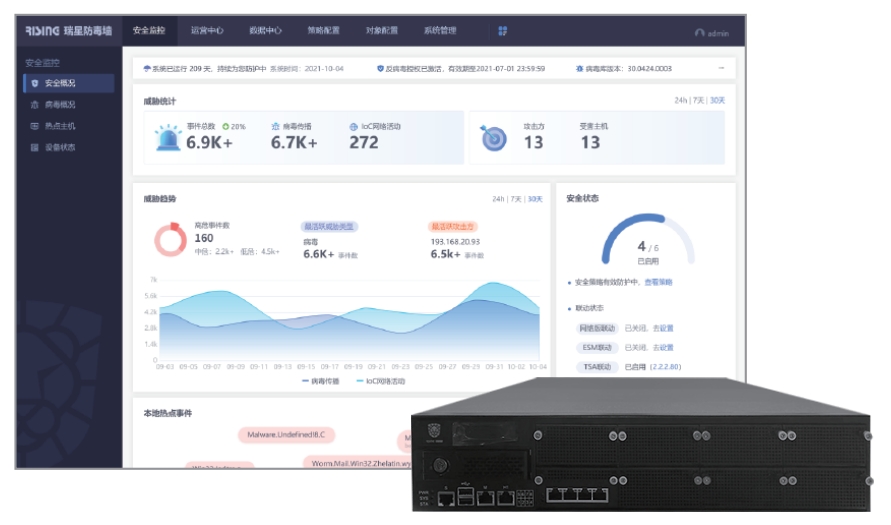The width and height of the screenshot is (891, 525).
Task: Select 30天 range in 威胁统计 panel
Action: point(718,101)
